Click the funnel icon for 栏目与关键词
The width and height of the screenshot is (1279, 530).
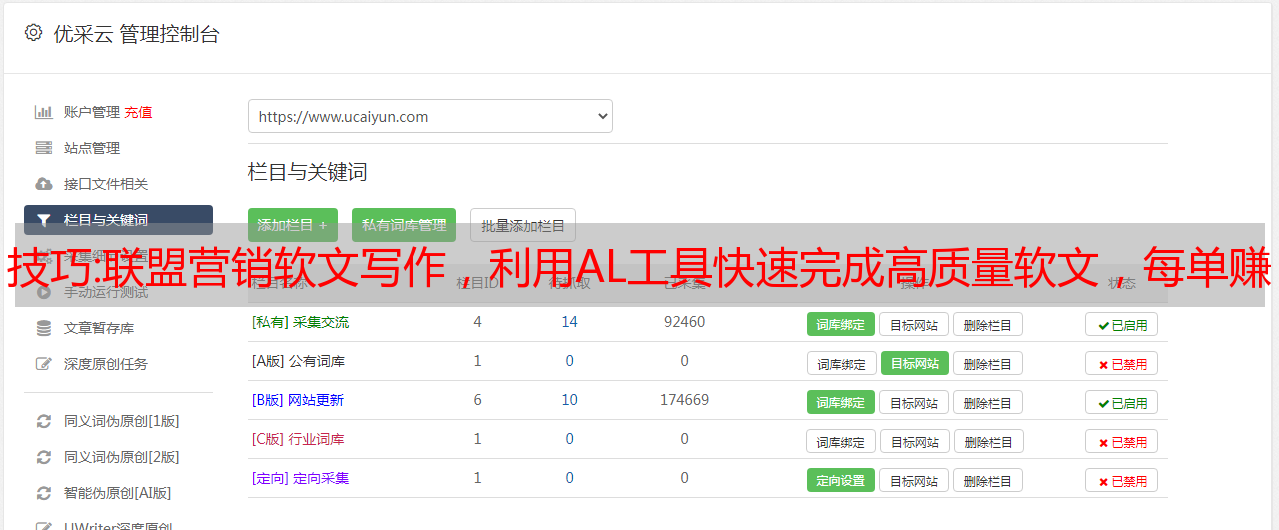point(44,220)
